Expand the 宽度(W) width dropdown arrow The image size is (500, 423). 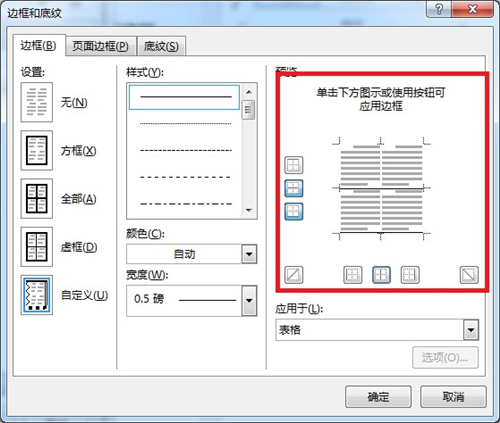(249, 300)
